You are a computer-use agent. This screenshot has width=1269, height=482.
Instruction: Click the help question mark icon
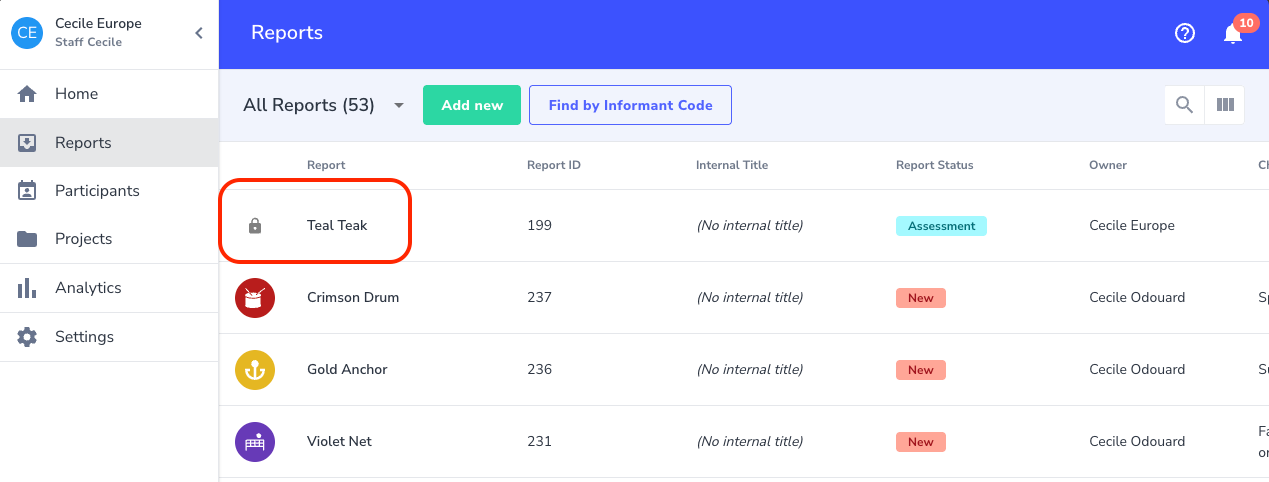point(1185,33)
